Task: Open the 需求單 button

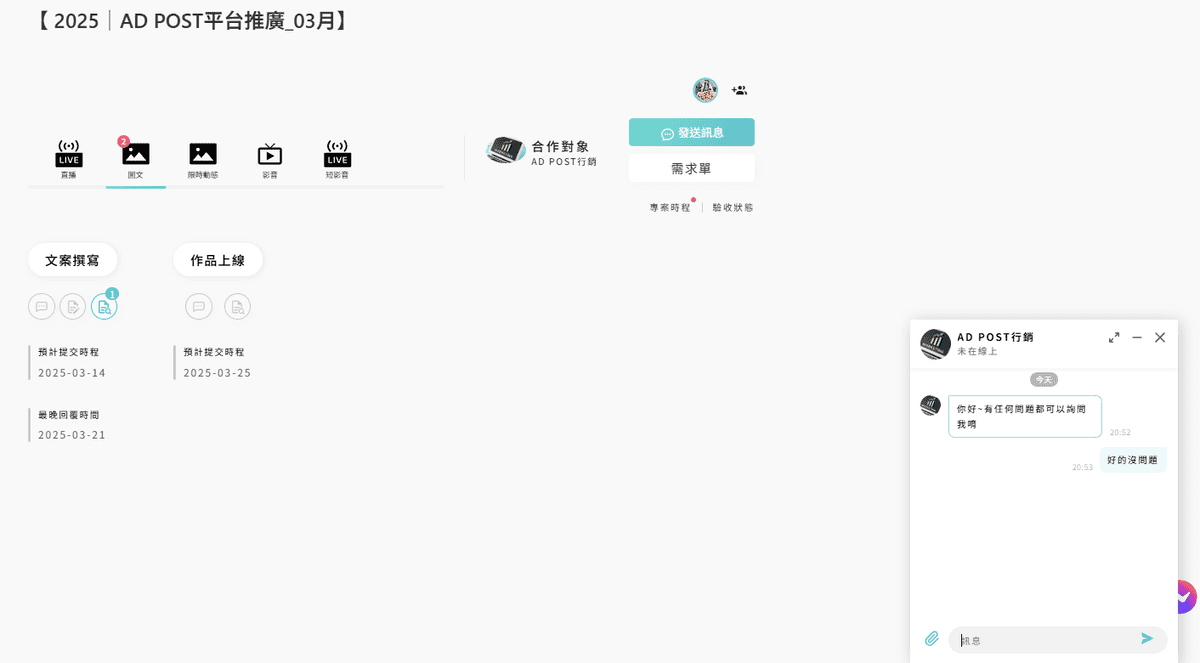Action: pyautogui.click(x=691, y=168)
